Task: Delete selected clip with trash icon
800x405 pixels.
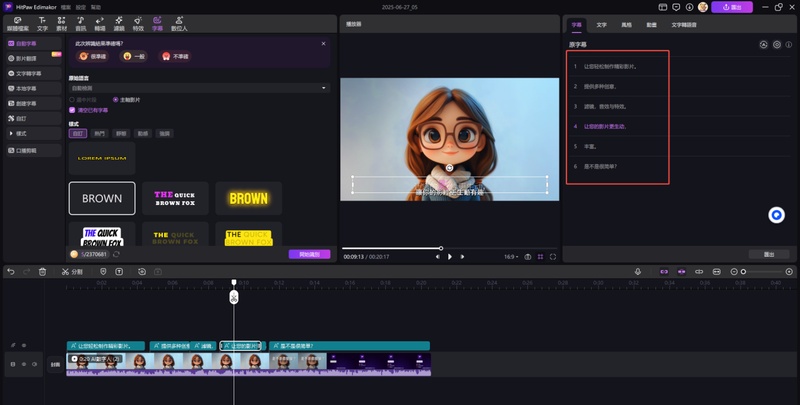Action: click(x=42, y=272)
